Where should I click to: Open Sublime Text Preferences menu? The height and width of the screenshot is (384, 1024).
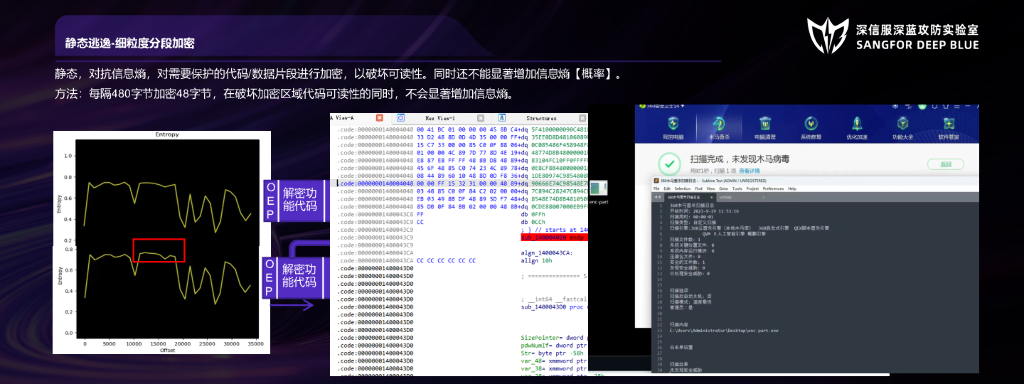click(773, 189)
